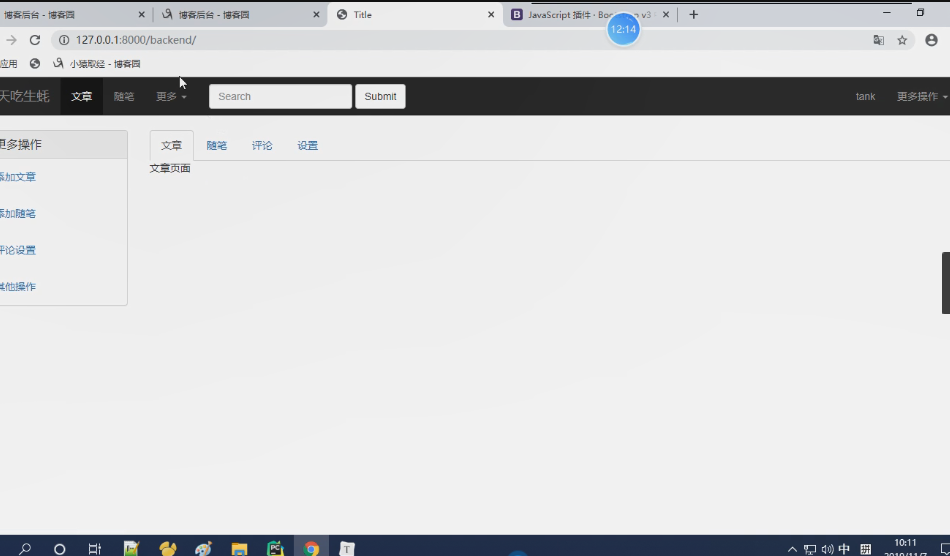The image size is (950, 556).
Task: Switch to the JavaScript 插件 Bootstrap tab
Action: pyautogui.click(x=589, y=15)
